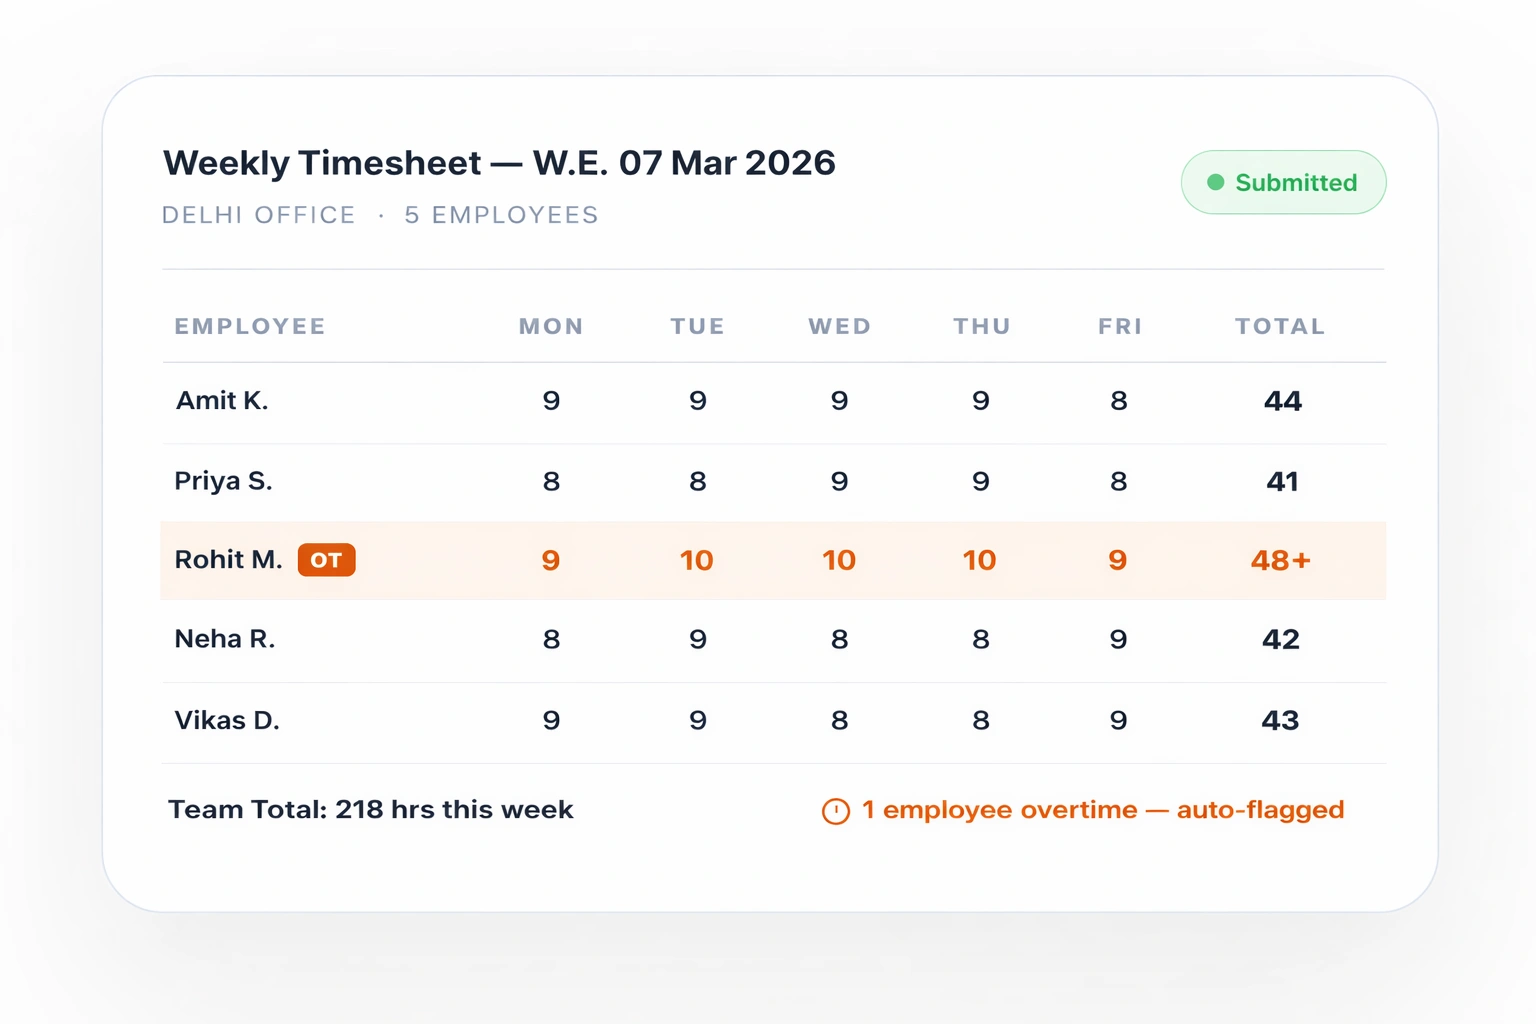Click the Submitted status badge
This screenshot has width=1536, height=1024.
point(1283,182)
